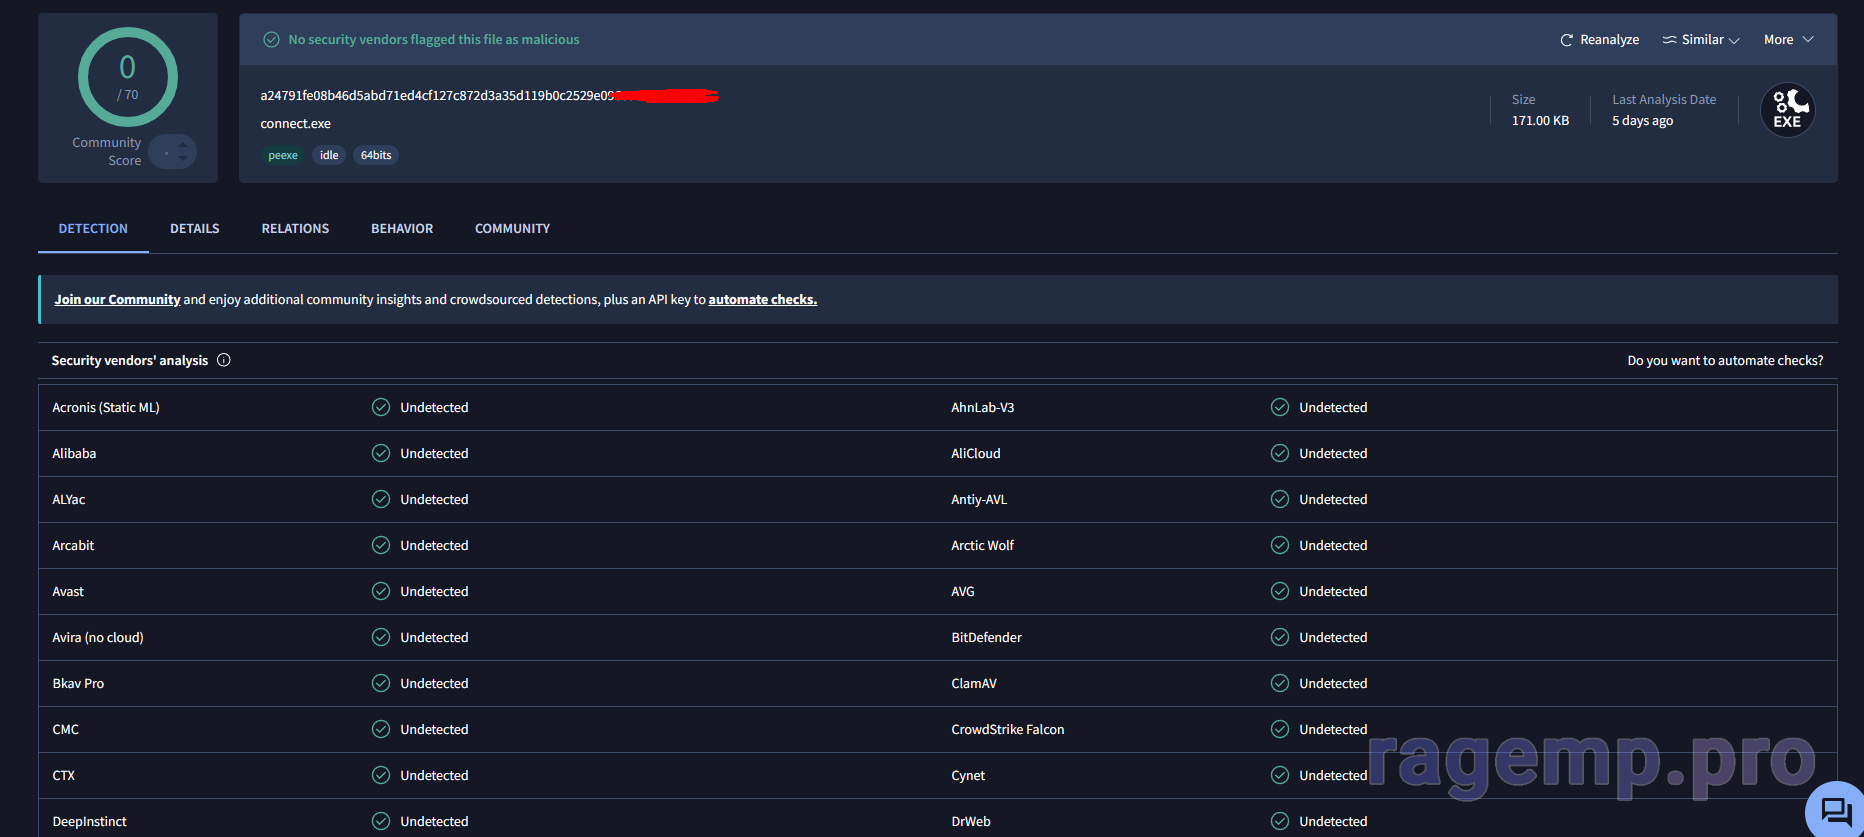Click the Antiy-AVL vendor name
The width and height of the screenshot is (1864, 837).
(x=979, y=500)
